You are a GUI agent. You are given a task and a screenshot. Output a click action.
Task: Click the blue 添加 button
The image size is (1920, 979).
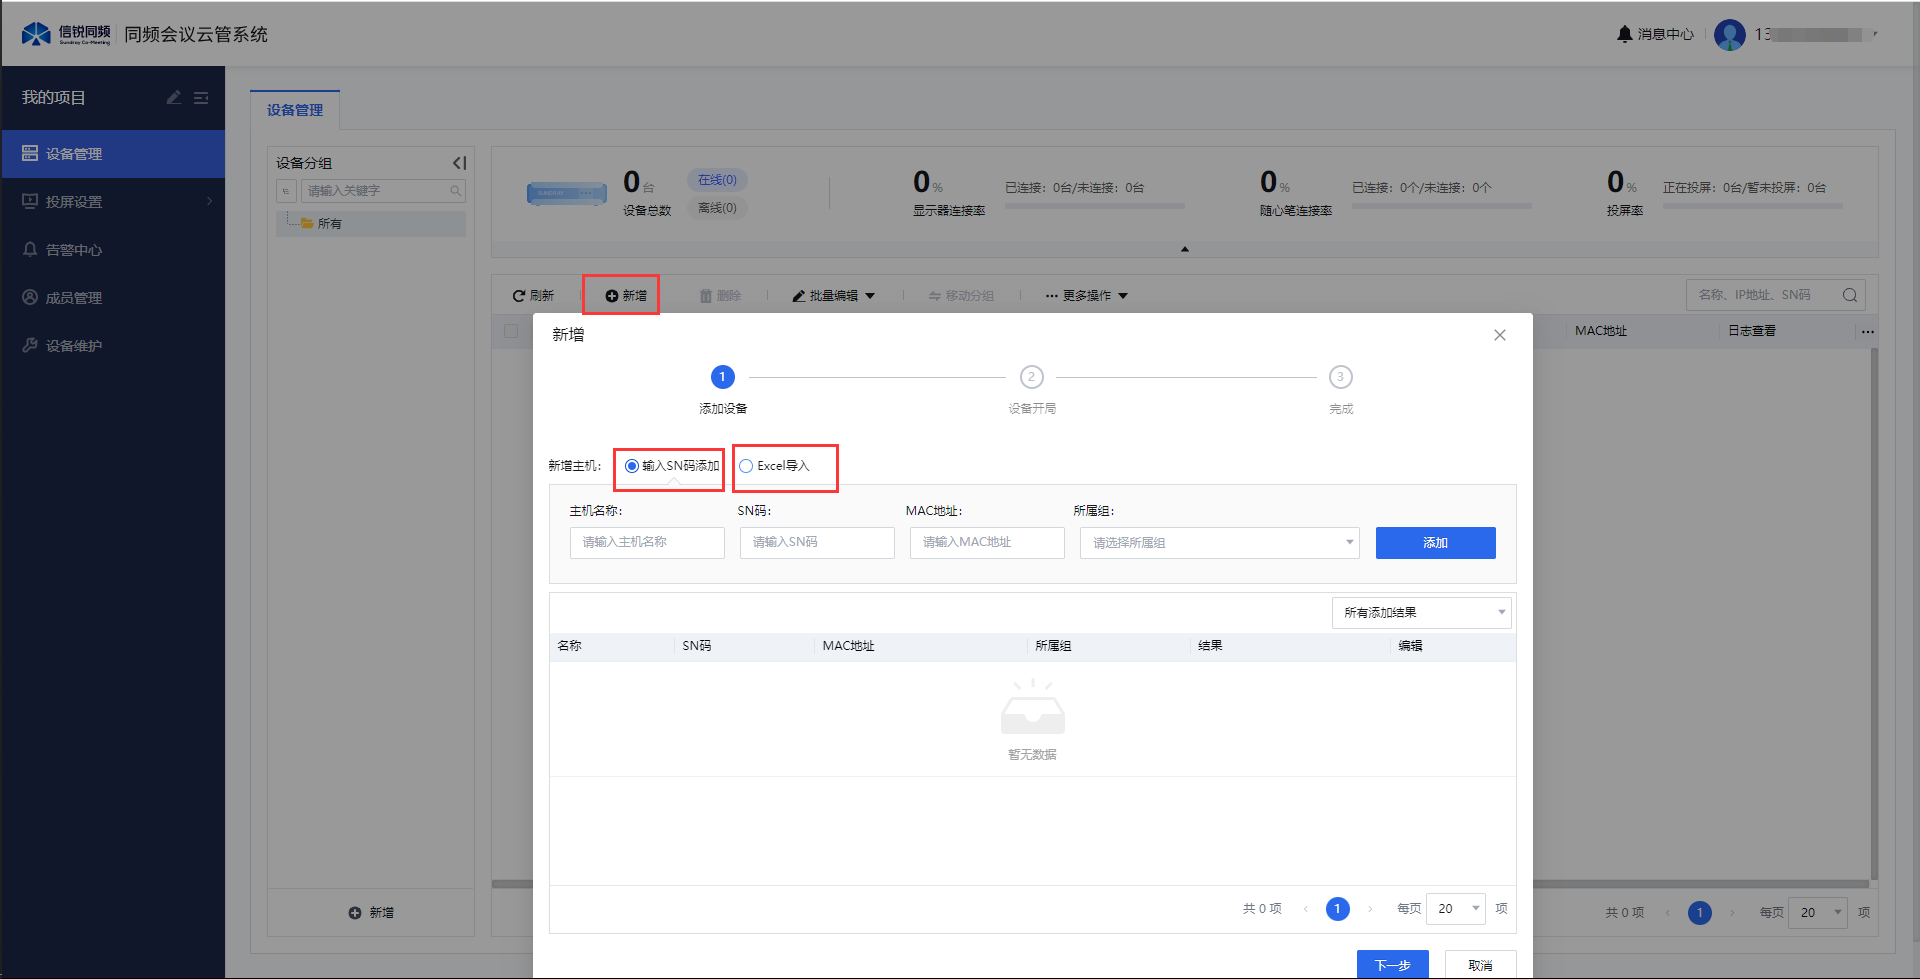coord(1435,543)
